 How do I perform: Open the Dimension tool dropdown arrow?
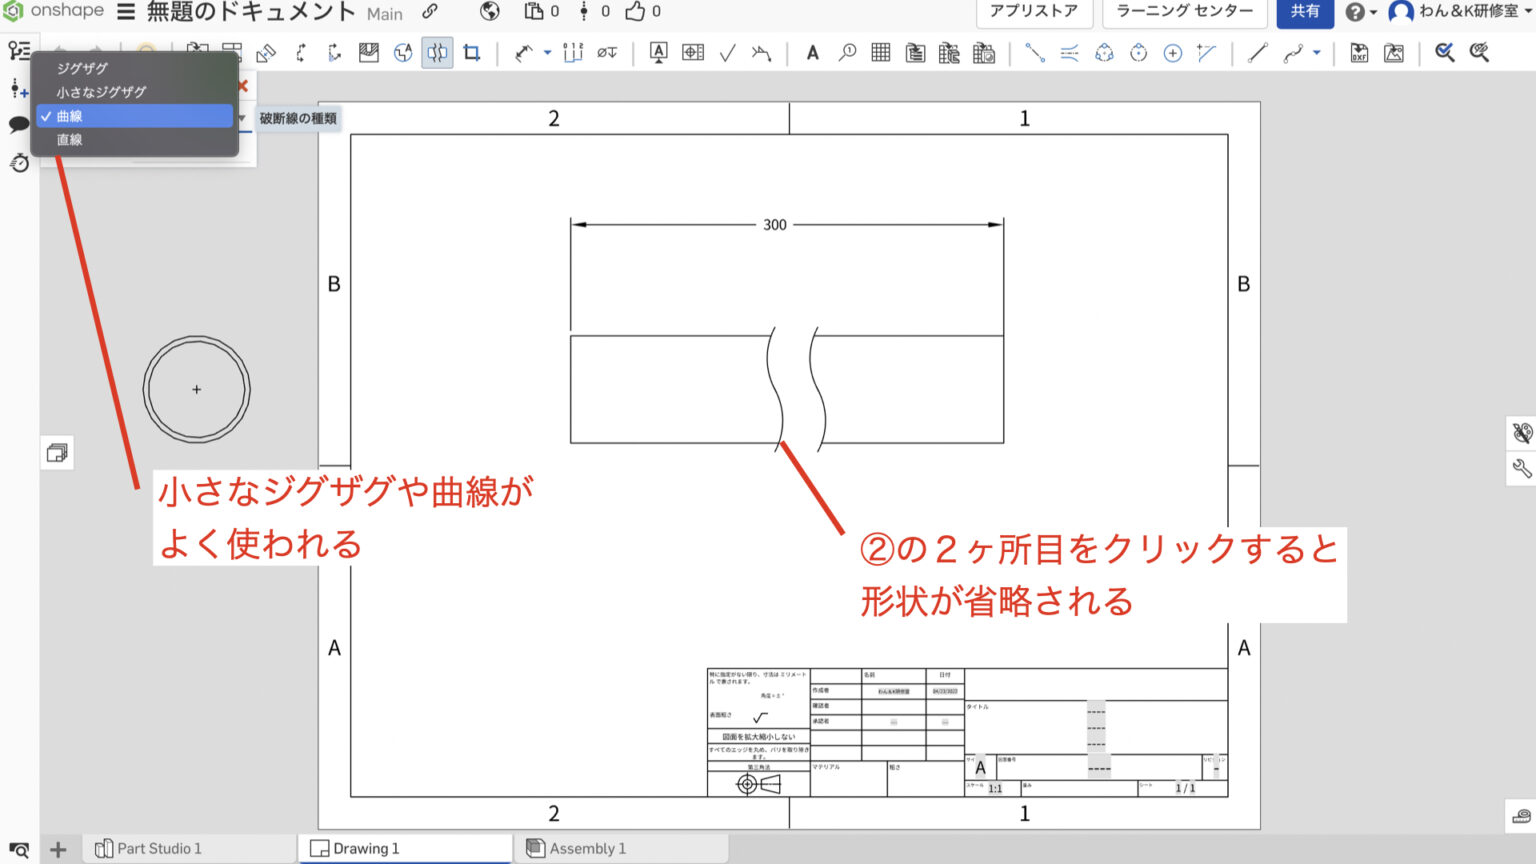coord(547,53)
